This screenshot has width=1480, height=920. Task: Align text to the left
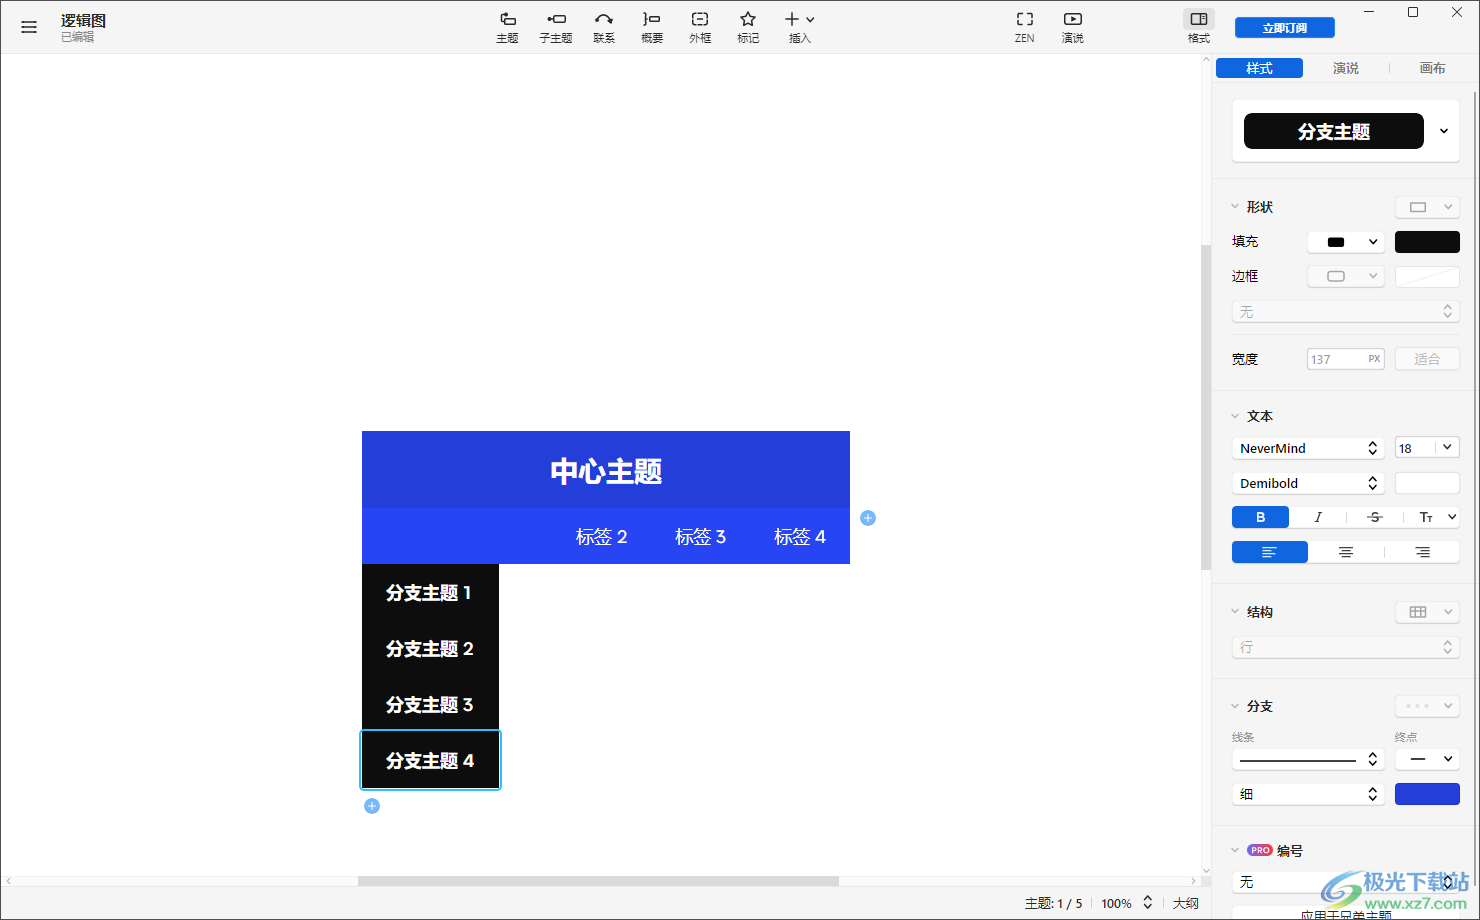pyautogui.click(x=1270, y=552)
